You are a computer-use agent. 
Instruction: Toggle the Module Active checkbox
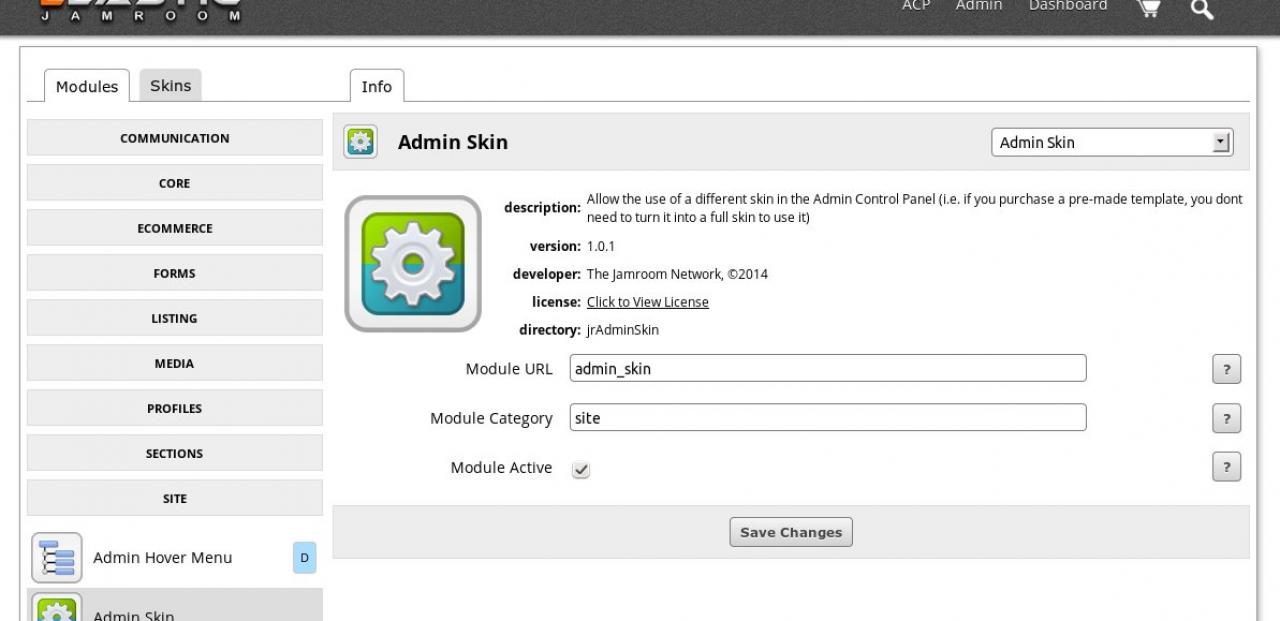point(581,469)
